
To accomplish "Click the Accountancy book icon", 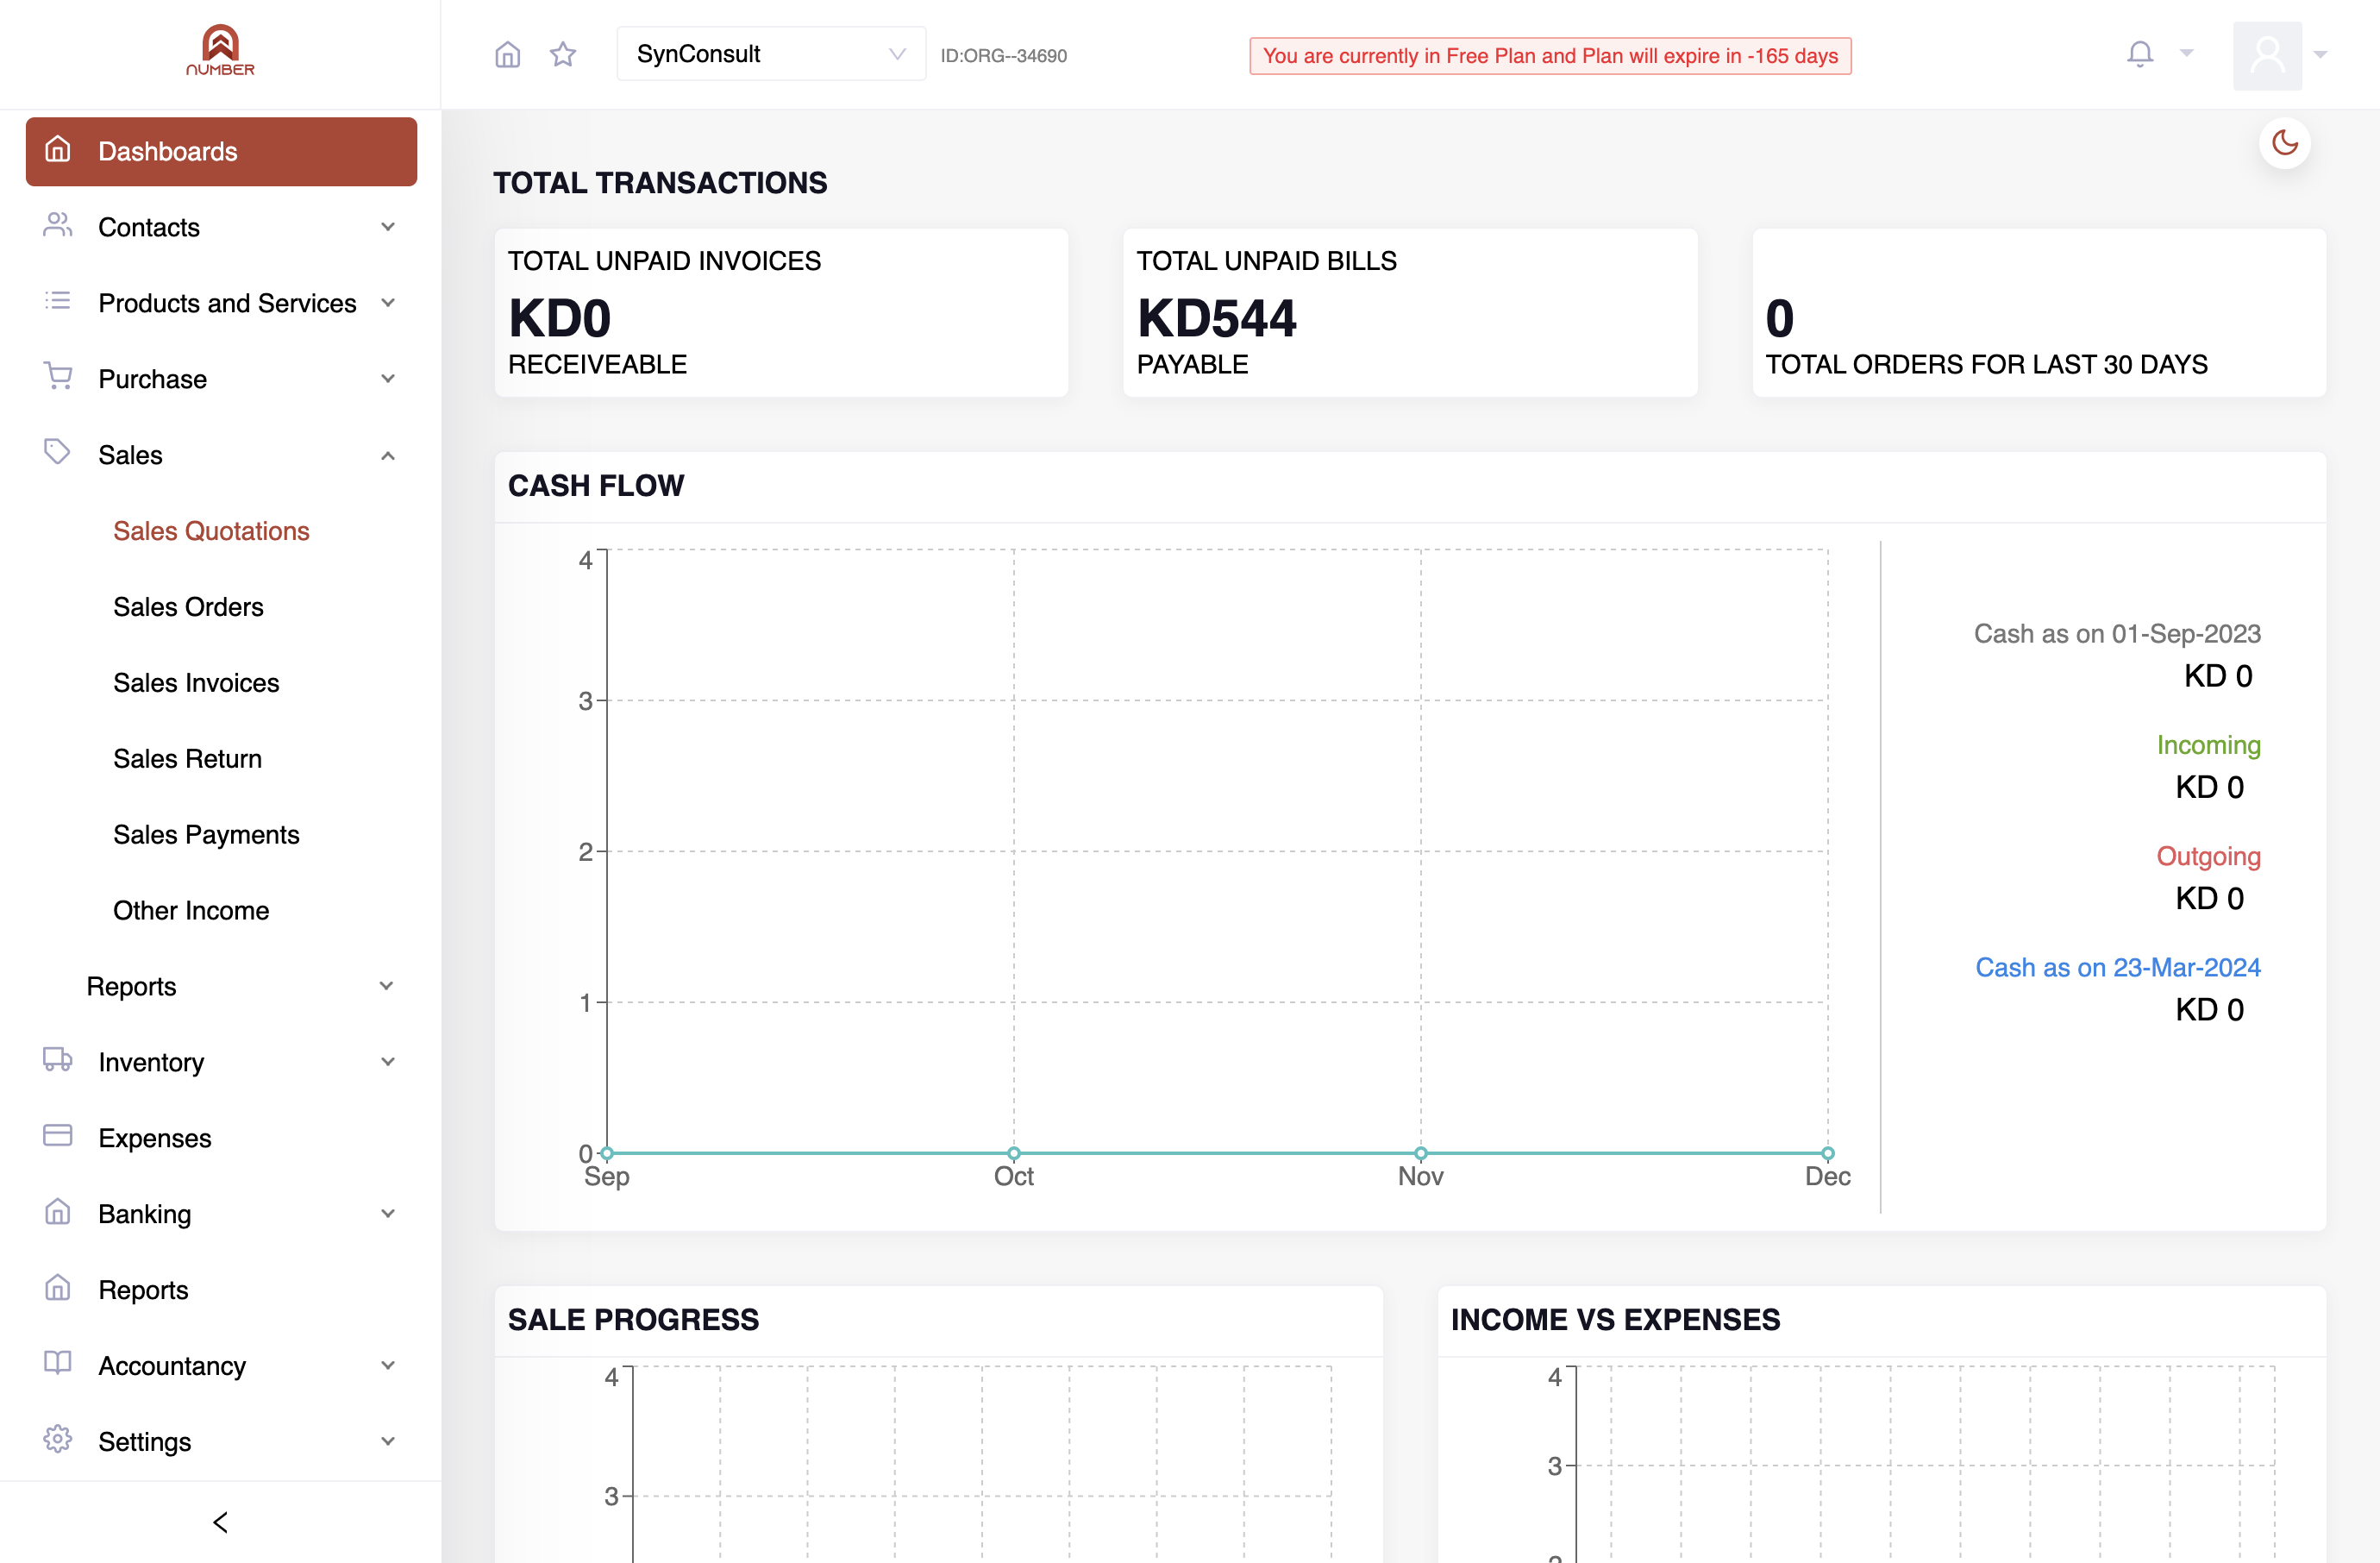I will (58, 1363).
